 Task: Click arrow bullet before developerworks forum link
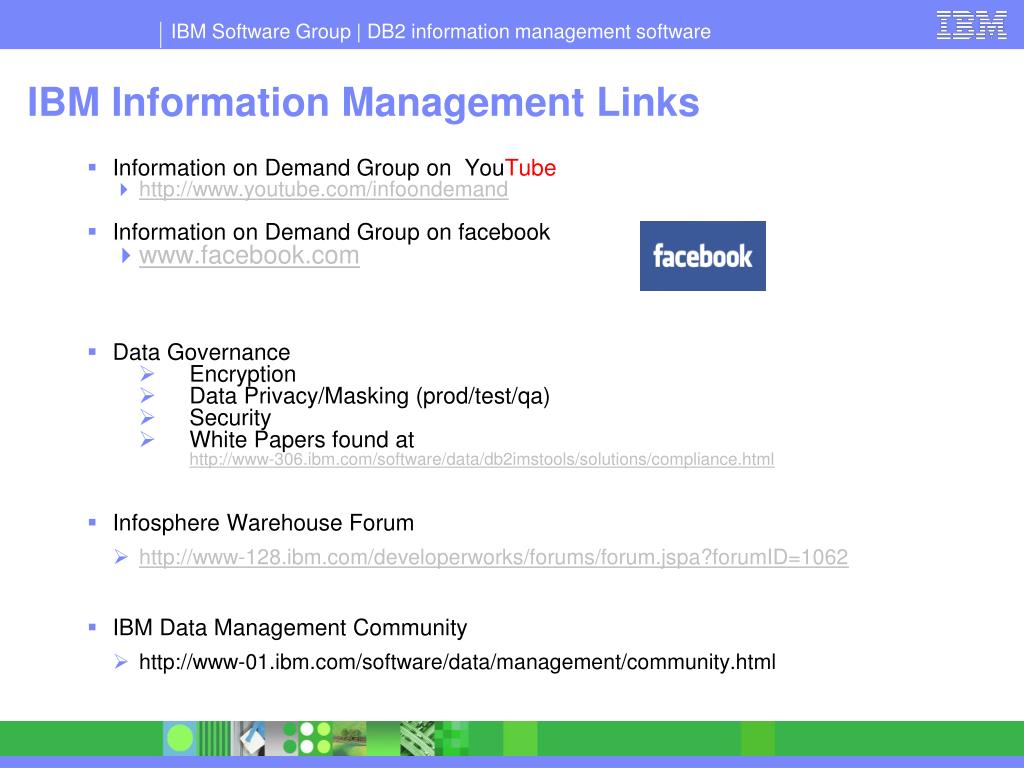(121, 556)
